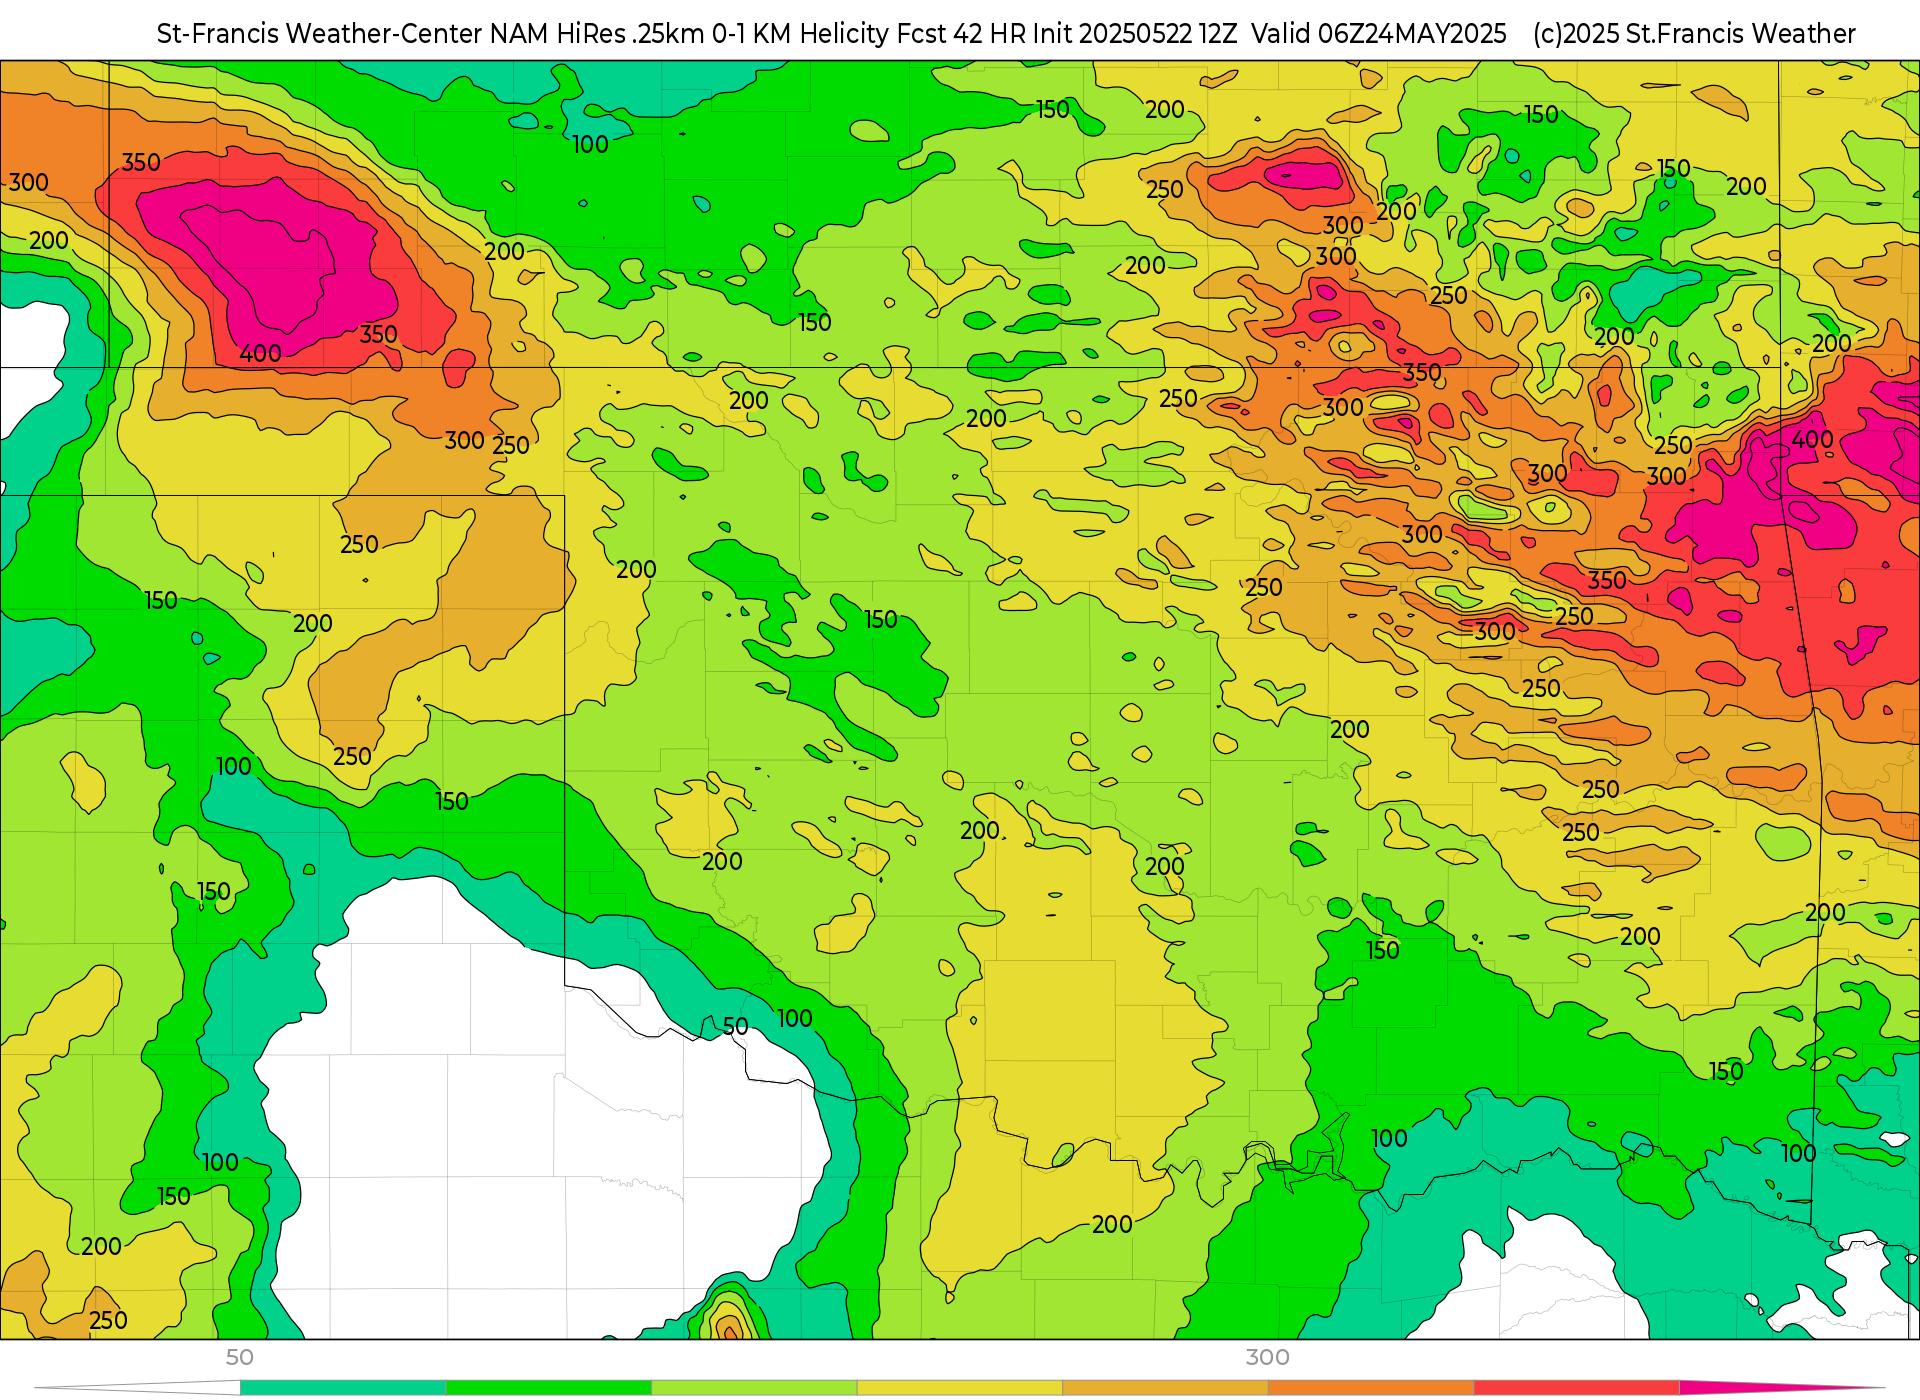This screenshot has height=1400, width=1920.
Task: Click the '(c)2025 St.Francis Weather' copyright text
Action: (x=1694, y=34)
